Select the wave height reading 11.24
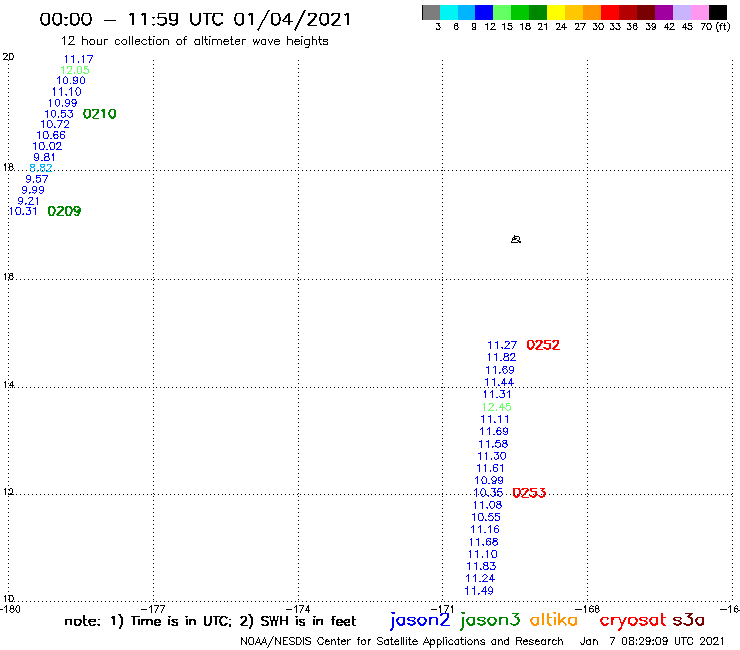This screenshot has height=650, width=740. [480, 578]
